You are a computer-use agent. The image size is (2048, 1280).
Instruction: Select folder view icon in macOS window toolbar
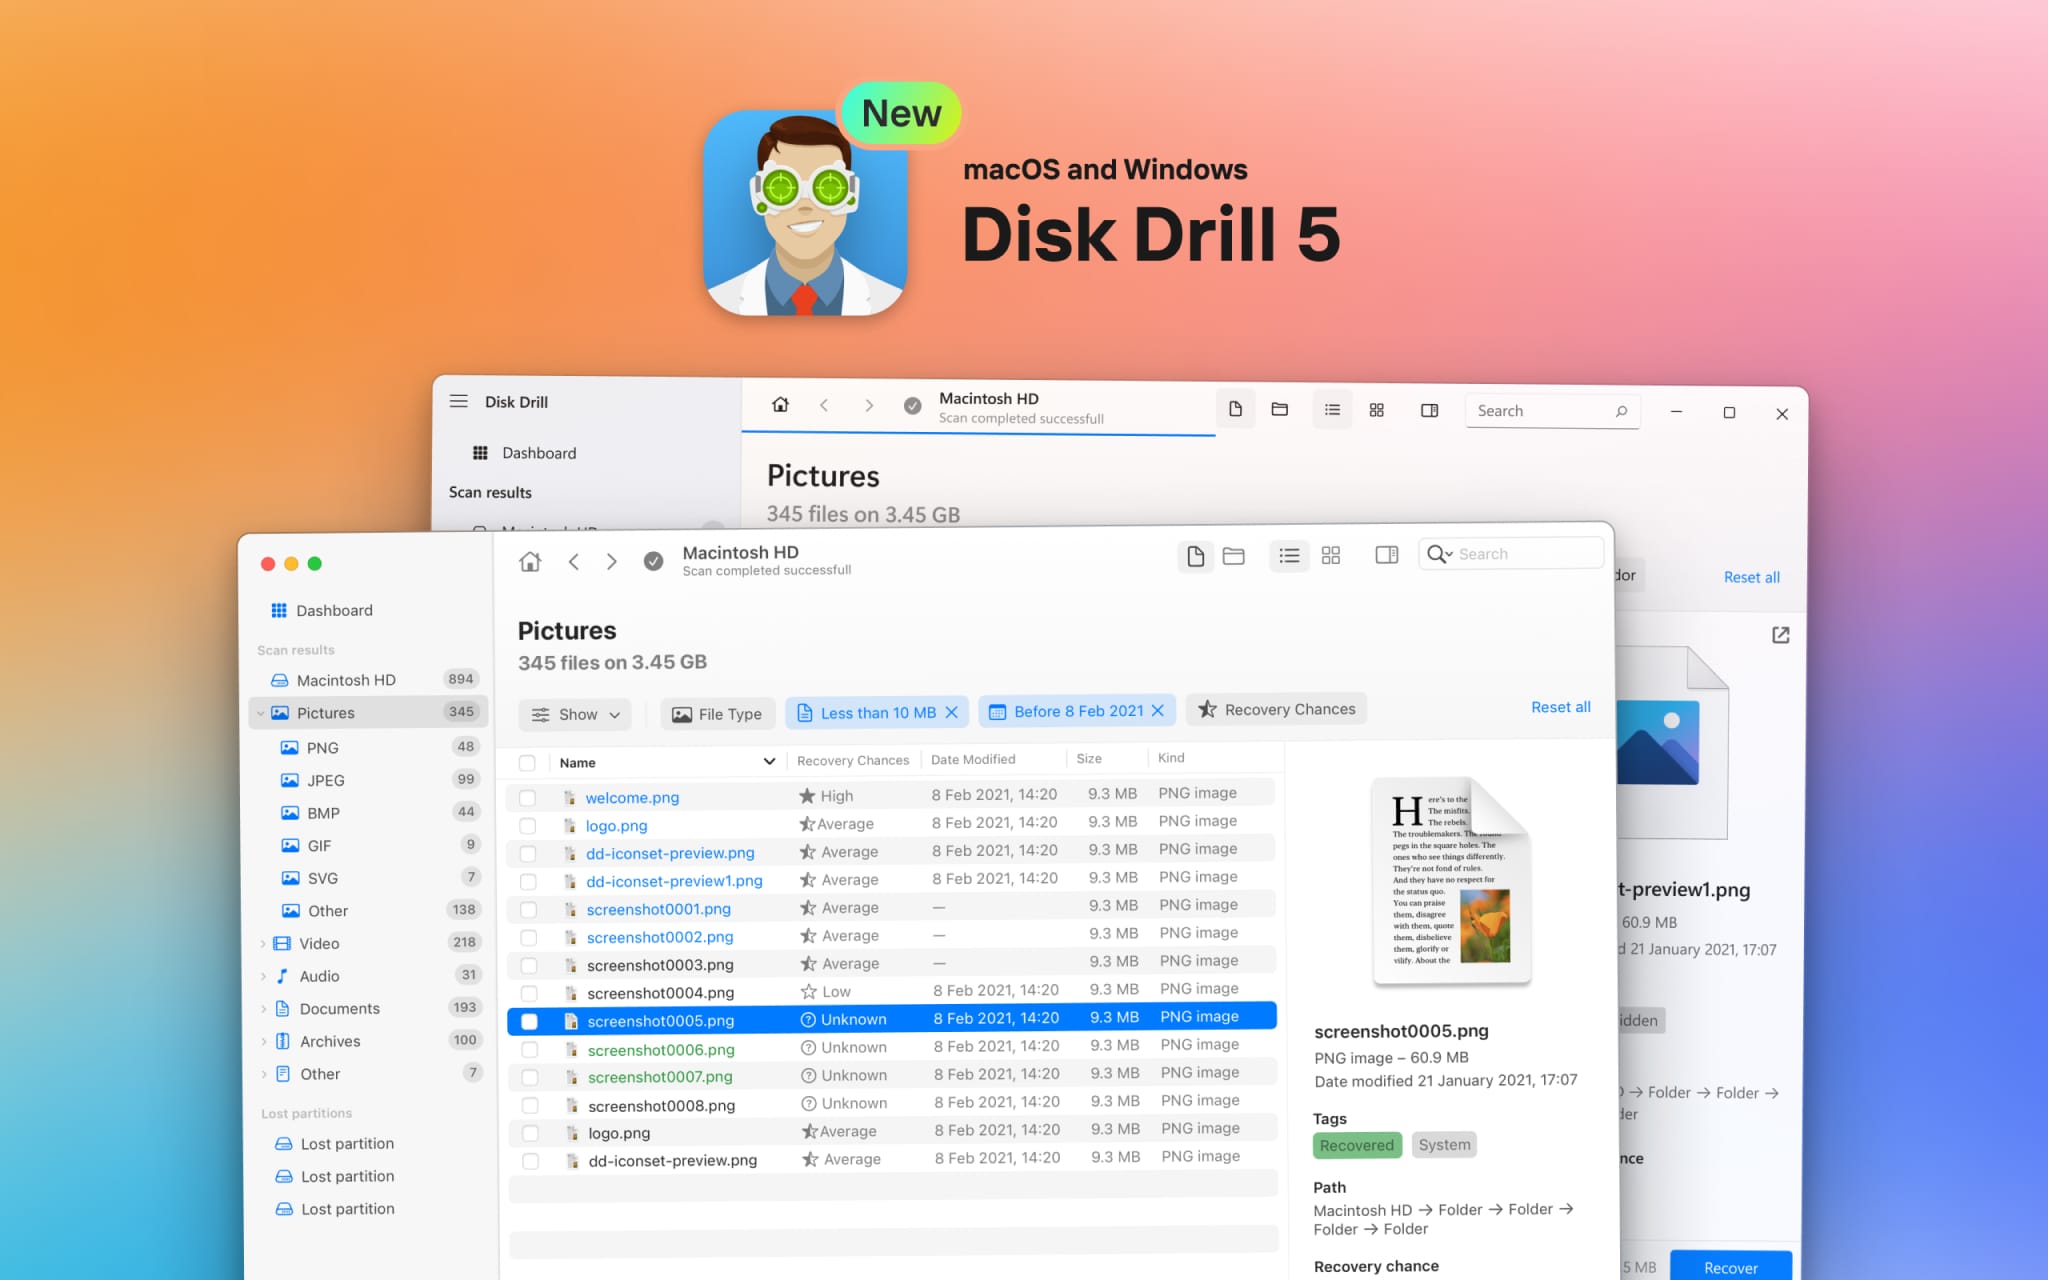(x=1233, y=556)
